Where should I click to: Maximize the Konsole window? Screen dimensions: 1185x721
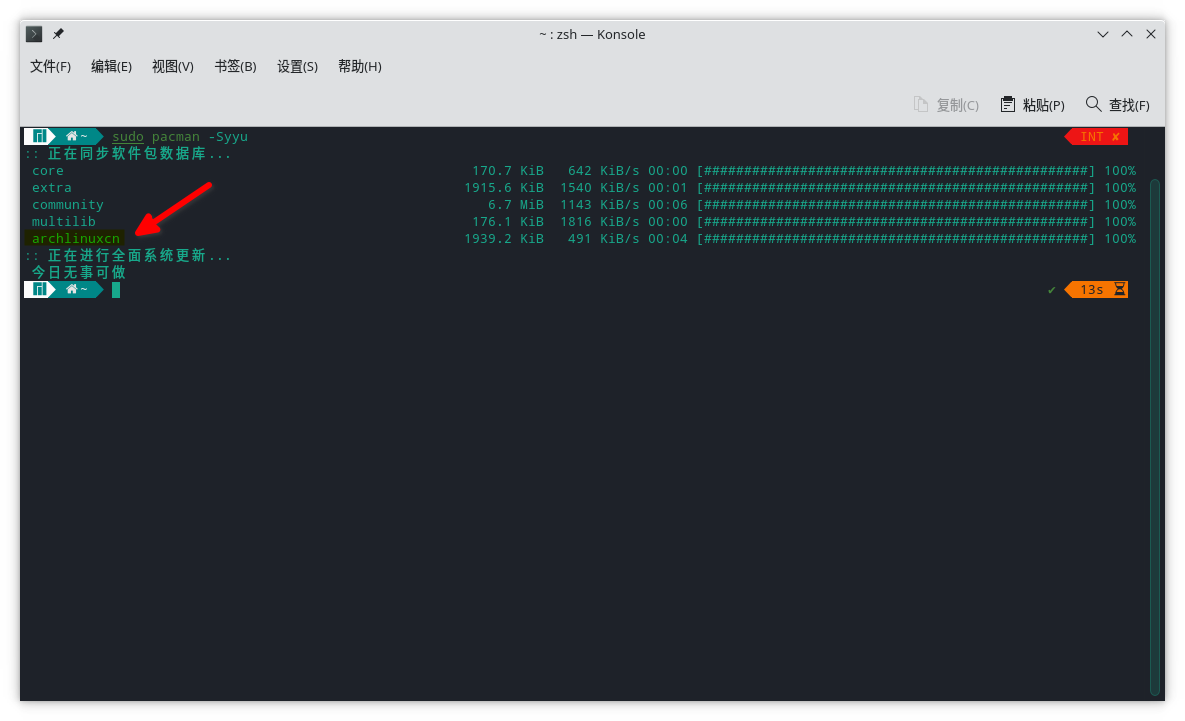pos(1127,34)
